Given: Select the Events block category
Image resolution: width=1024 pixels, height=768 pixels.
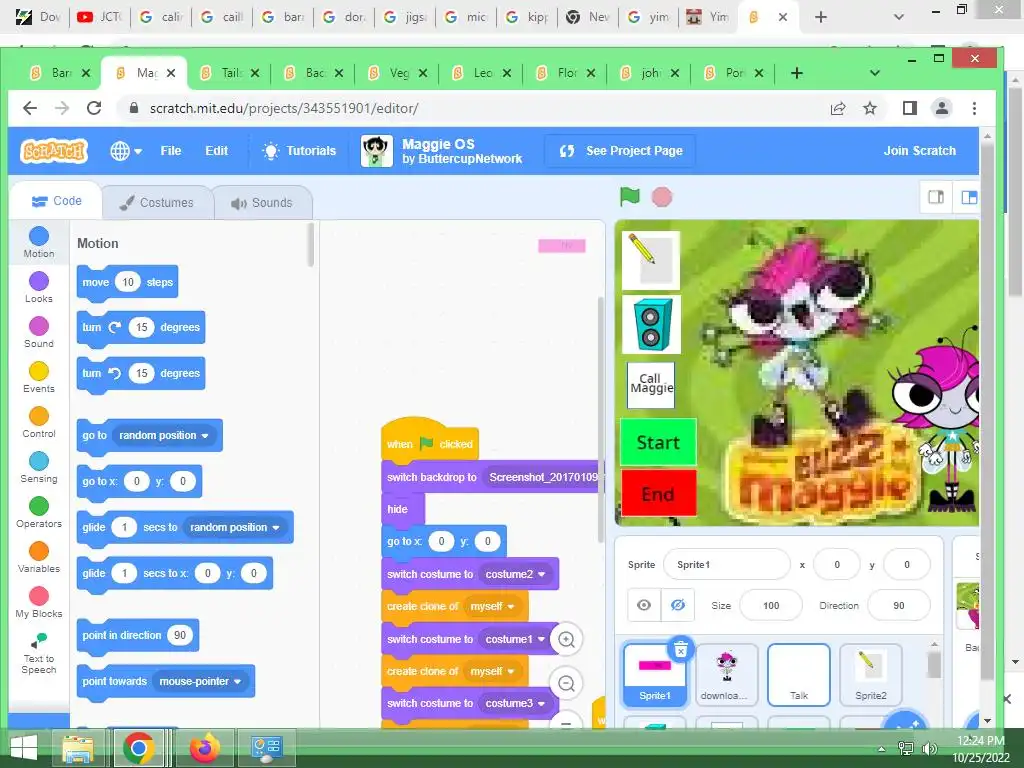Looking at the screenshot, I should [39, 377].
